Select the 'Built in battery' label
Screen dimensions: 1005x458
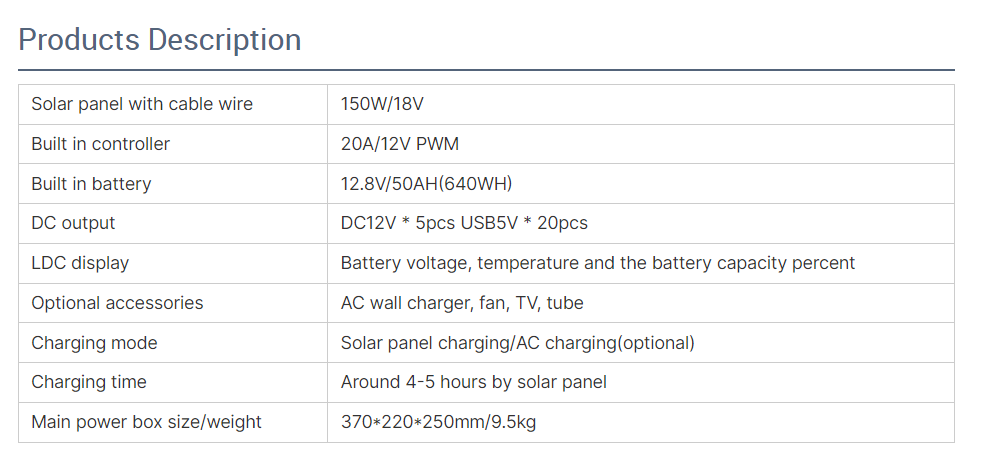pos(91,184)
